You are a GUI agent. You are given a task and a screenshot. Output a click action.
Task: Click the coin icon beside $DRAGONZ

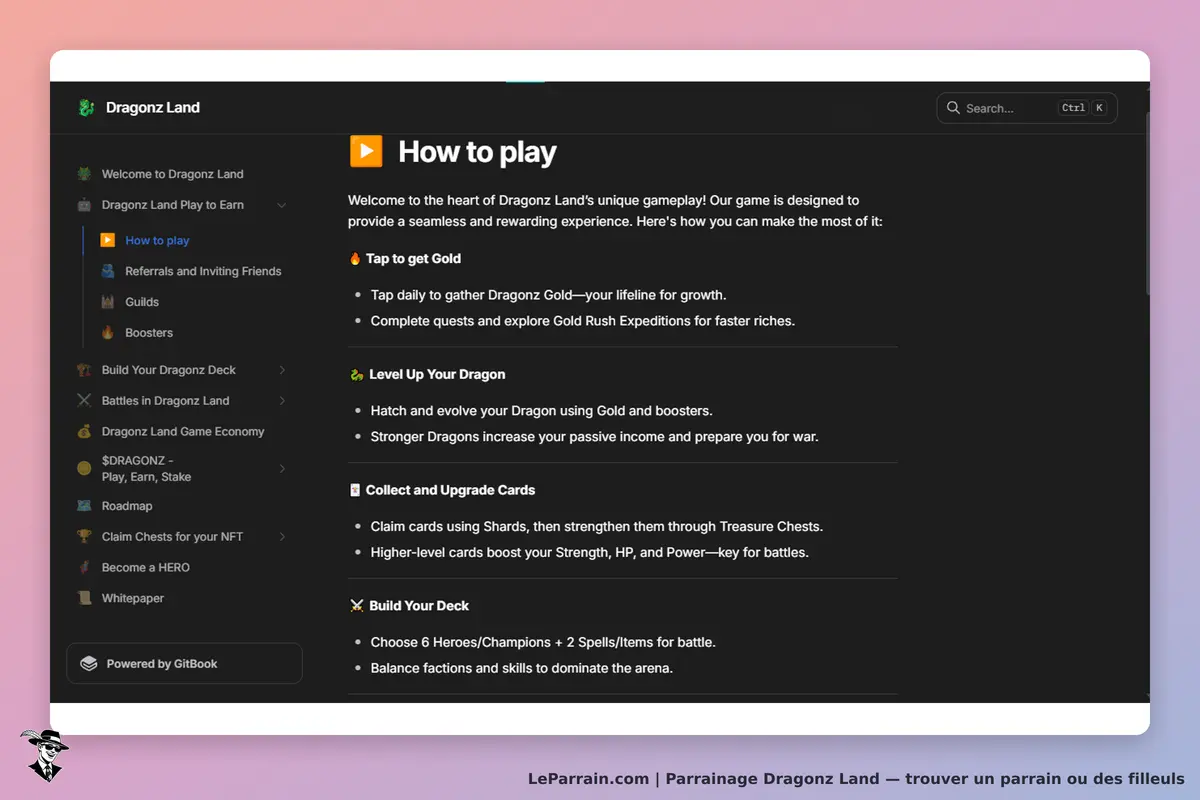click(x=84, y=468)
